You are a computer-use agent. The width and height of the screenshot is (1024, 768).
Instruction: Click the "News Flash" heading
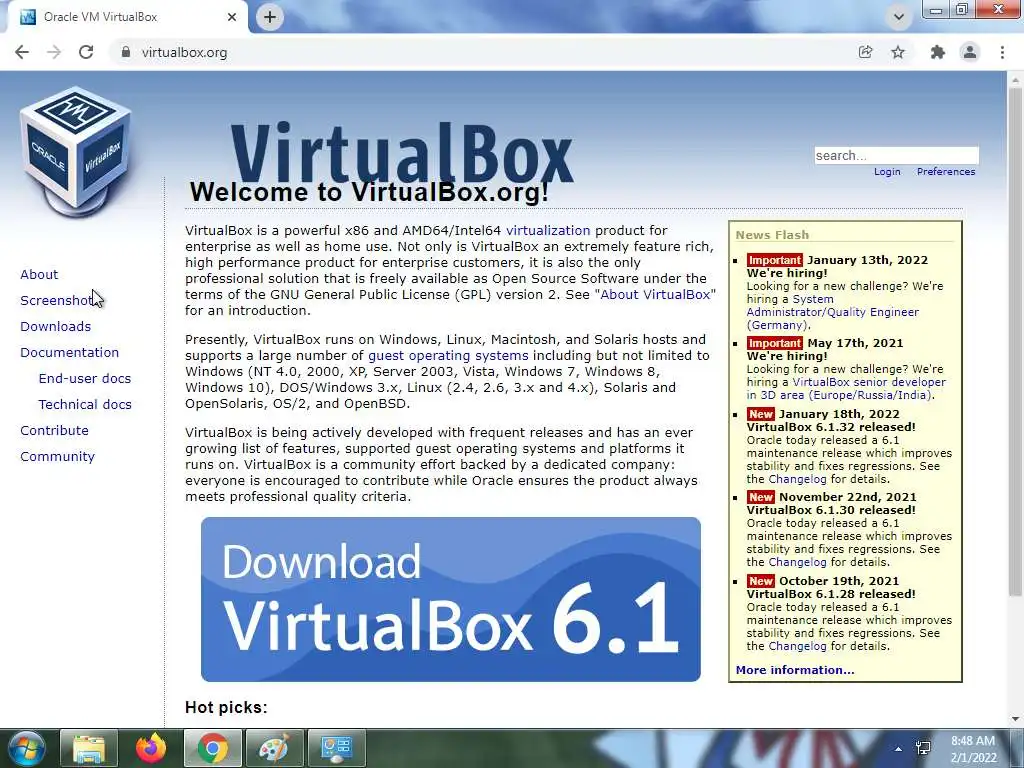(x=772, y=235)
